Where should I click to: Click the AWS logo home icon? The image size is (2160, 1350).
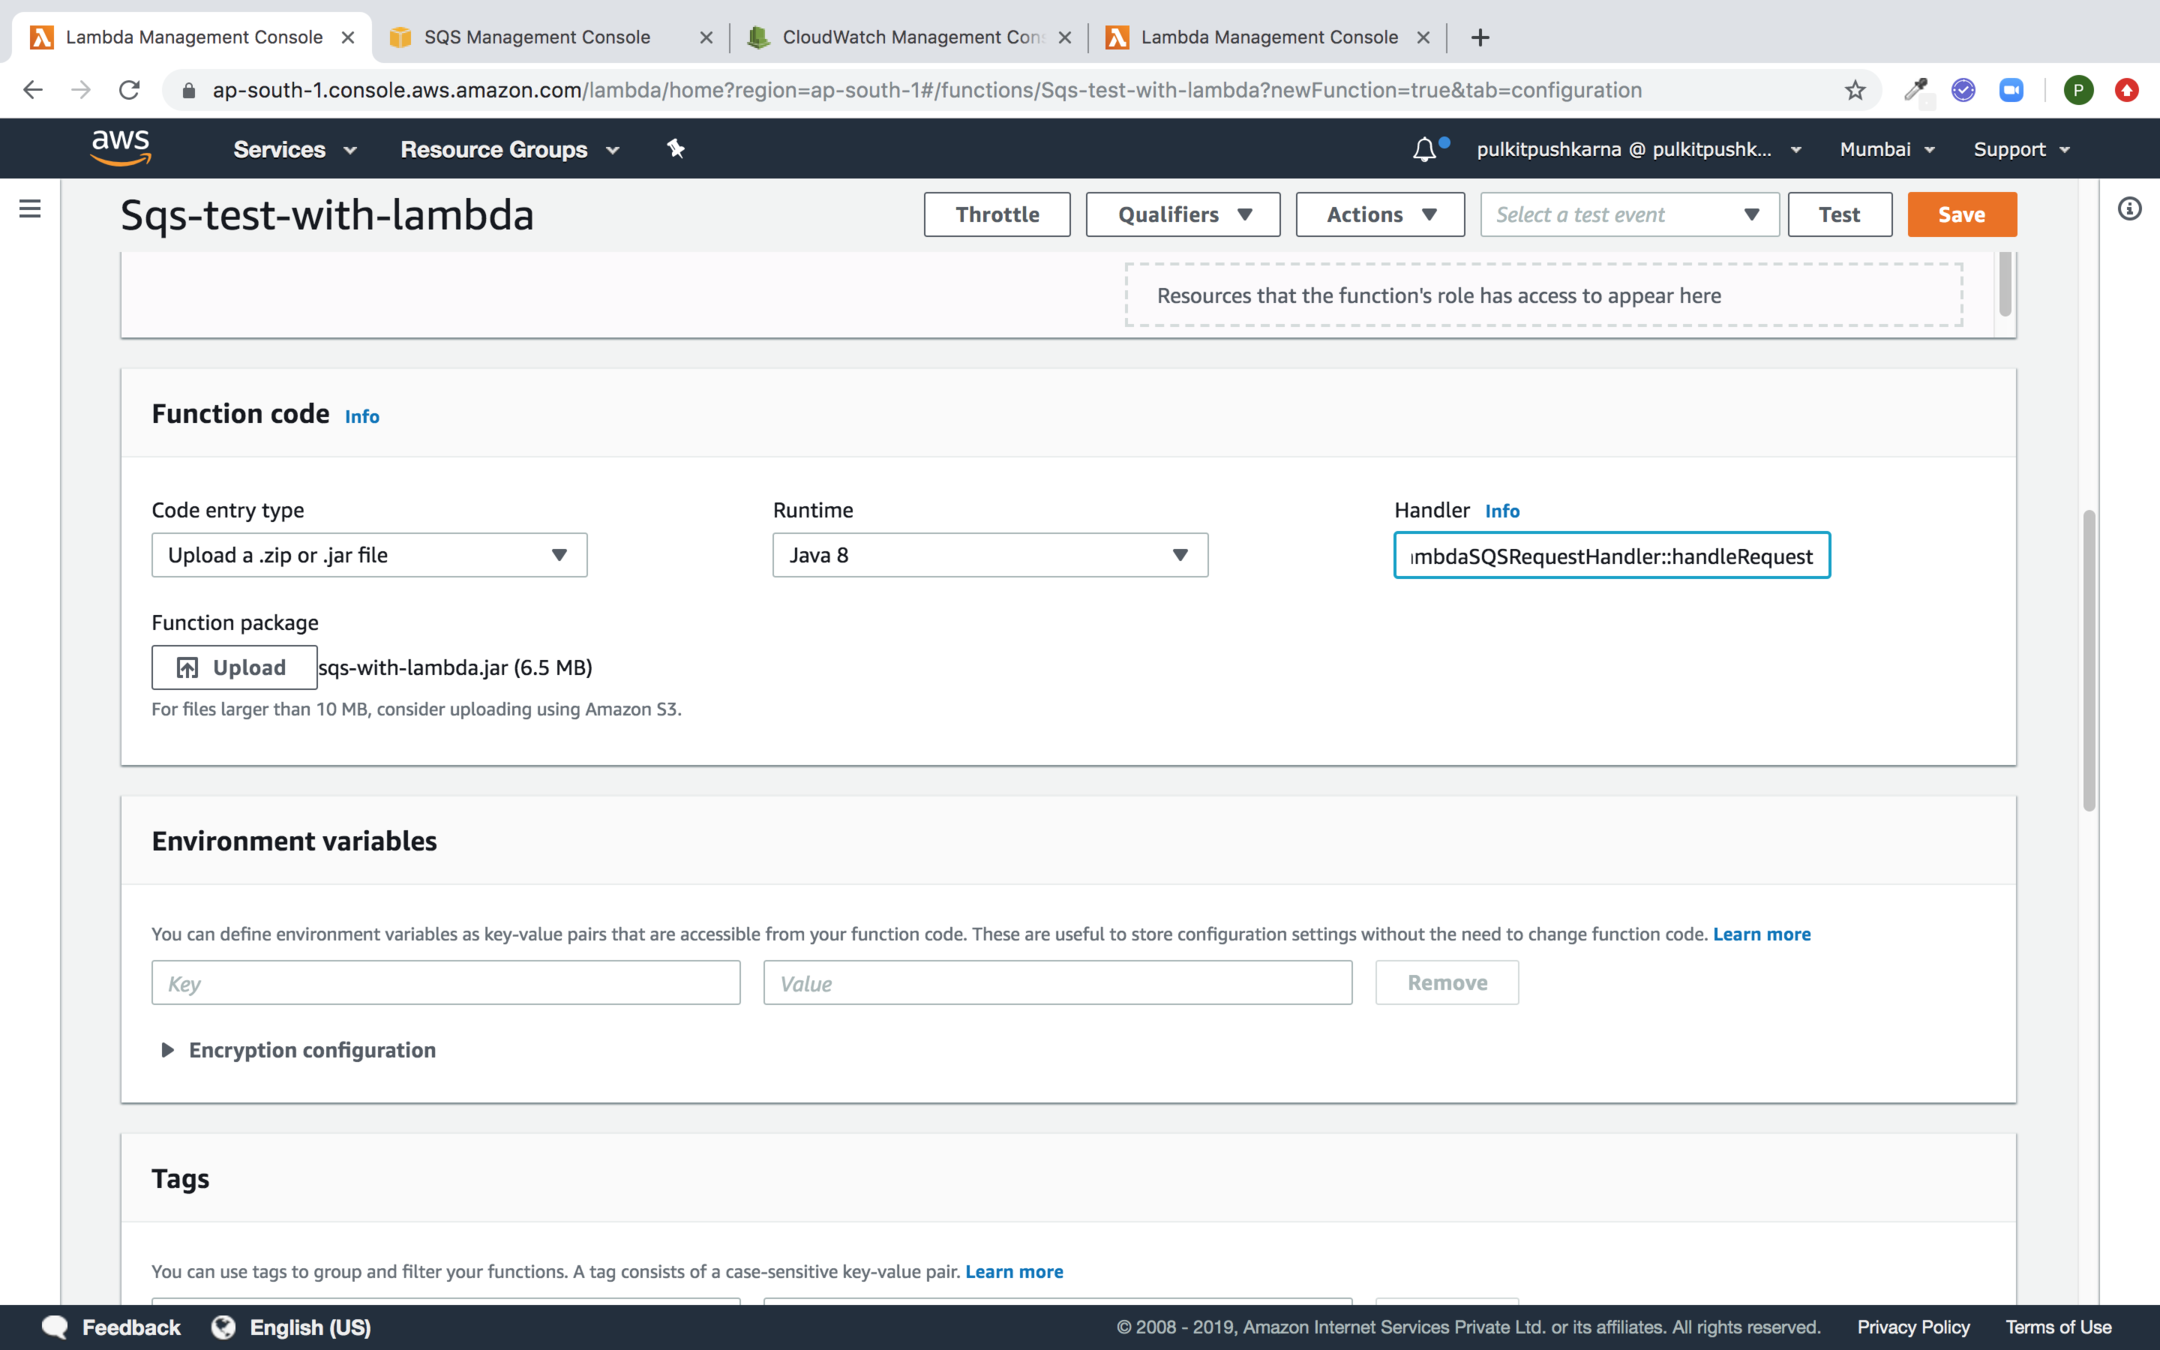point(120,148)
